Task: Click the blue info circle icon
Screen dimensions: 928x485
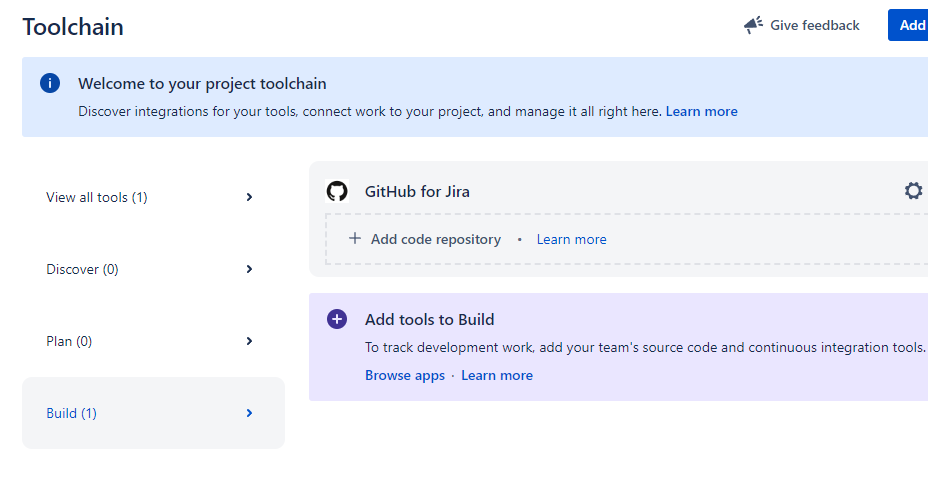Action: 50,84
